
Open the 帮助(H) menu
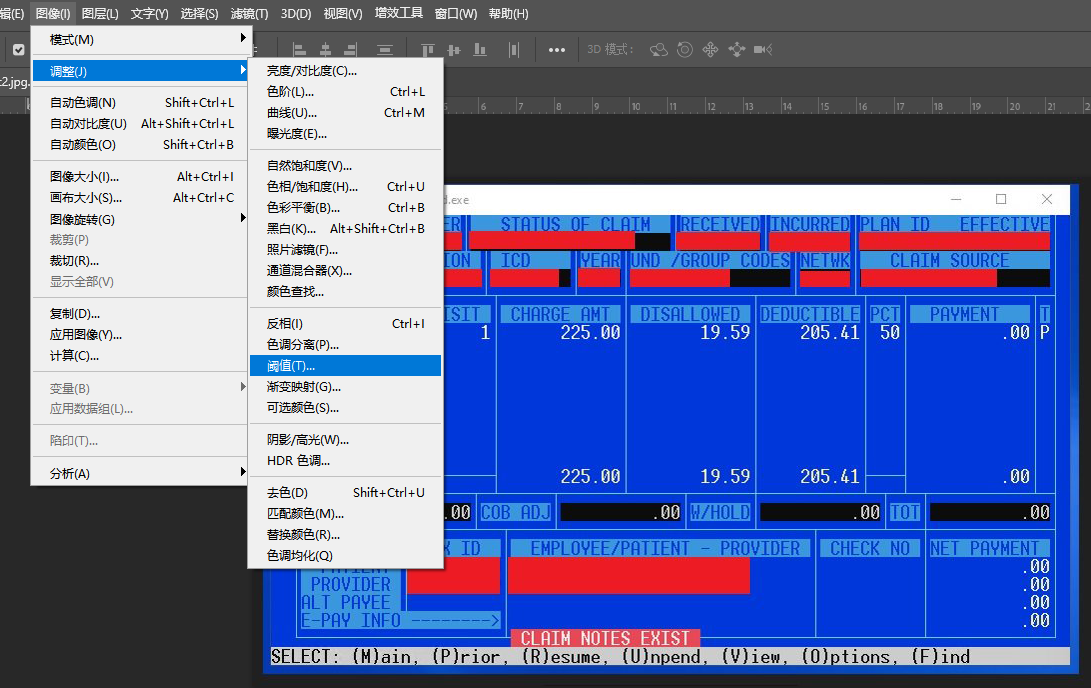click(509, 13)
